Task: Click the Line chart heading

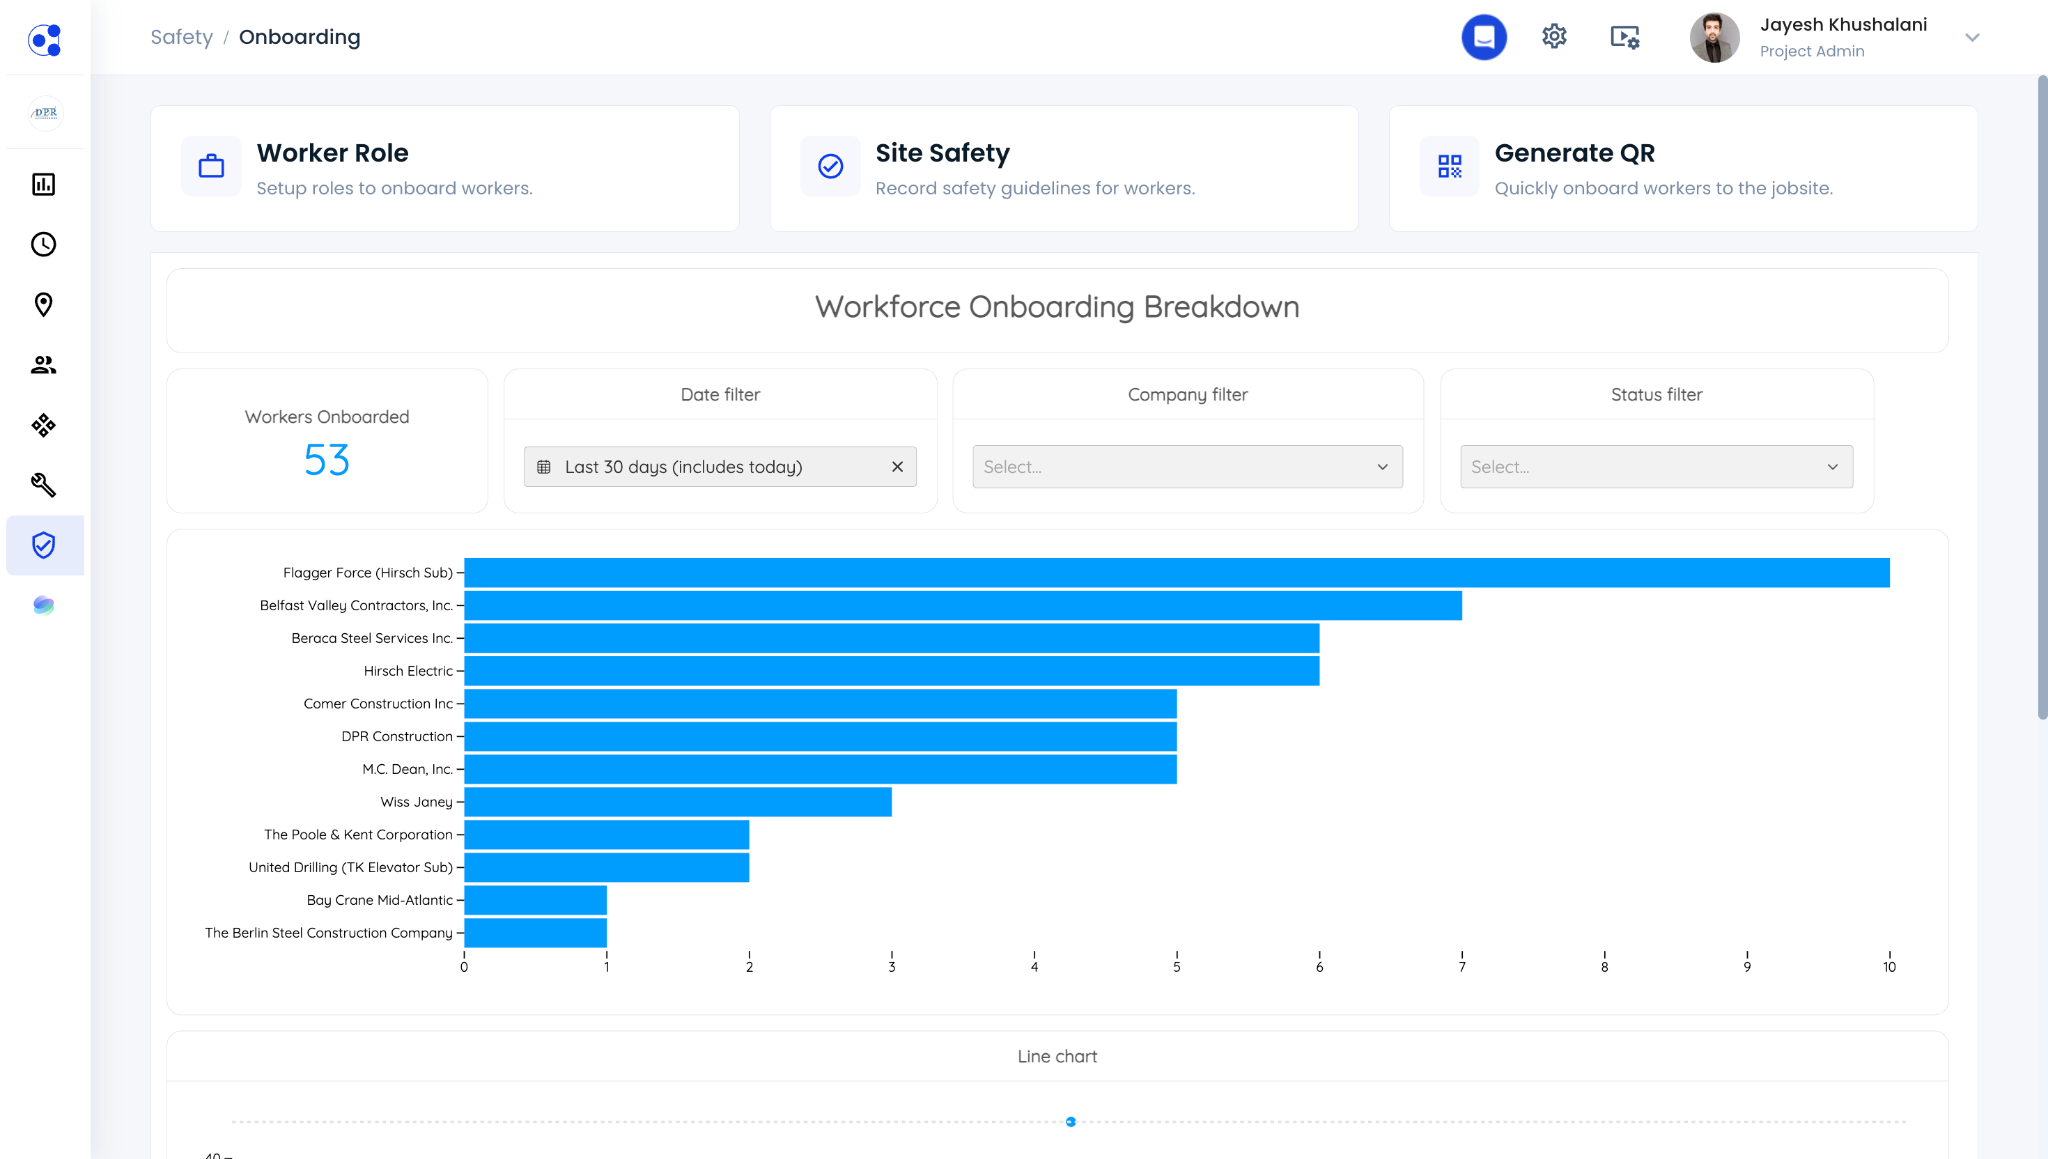Action: pos(1057,1056)
